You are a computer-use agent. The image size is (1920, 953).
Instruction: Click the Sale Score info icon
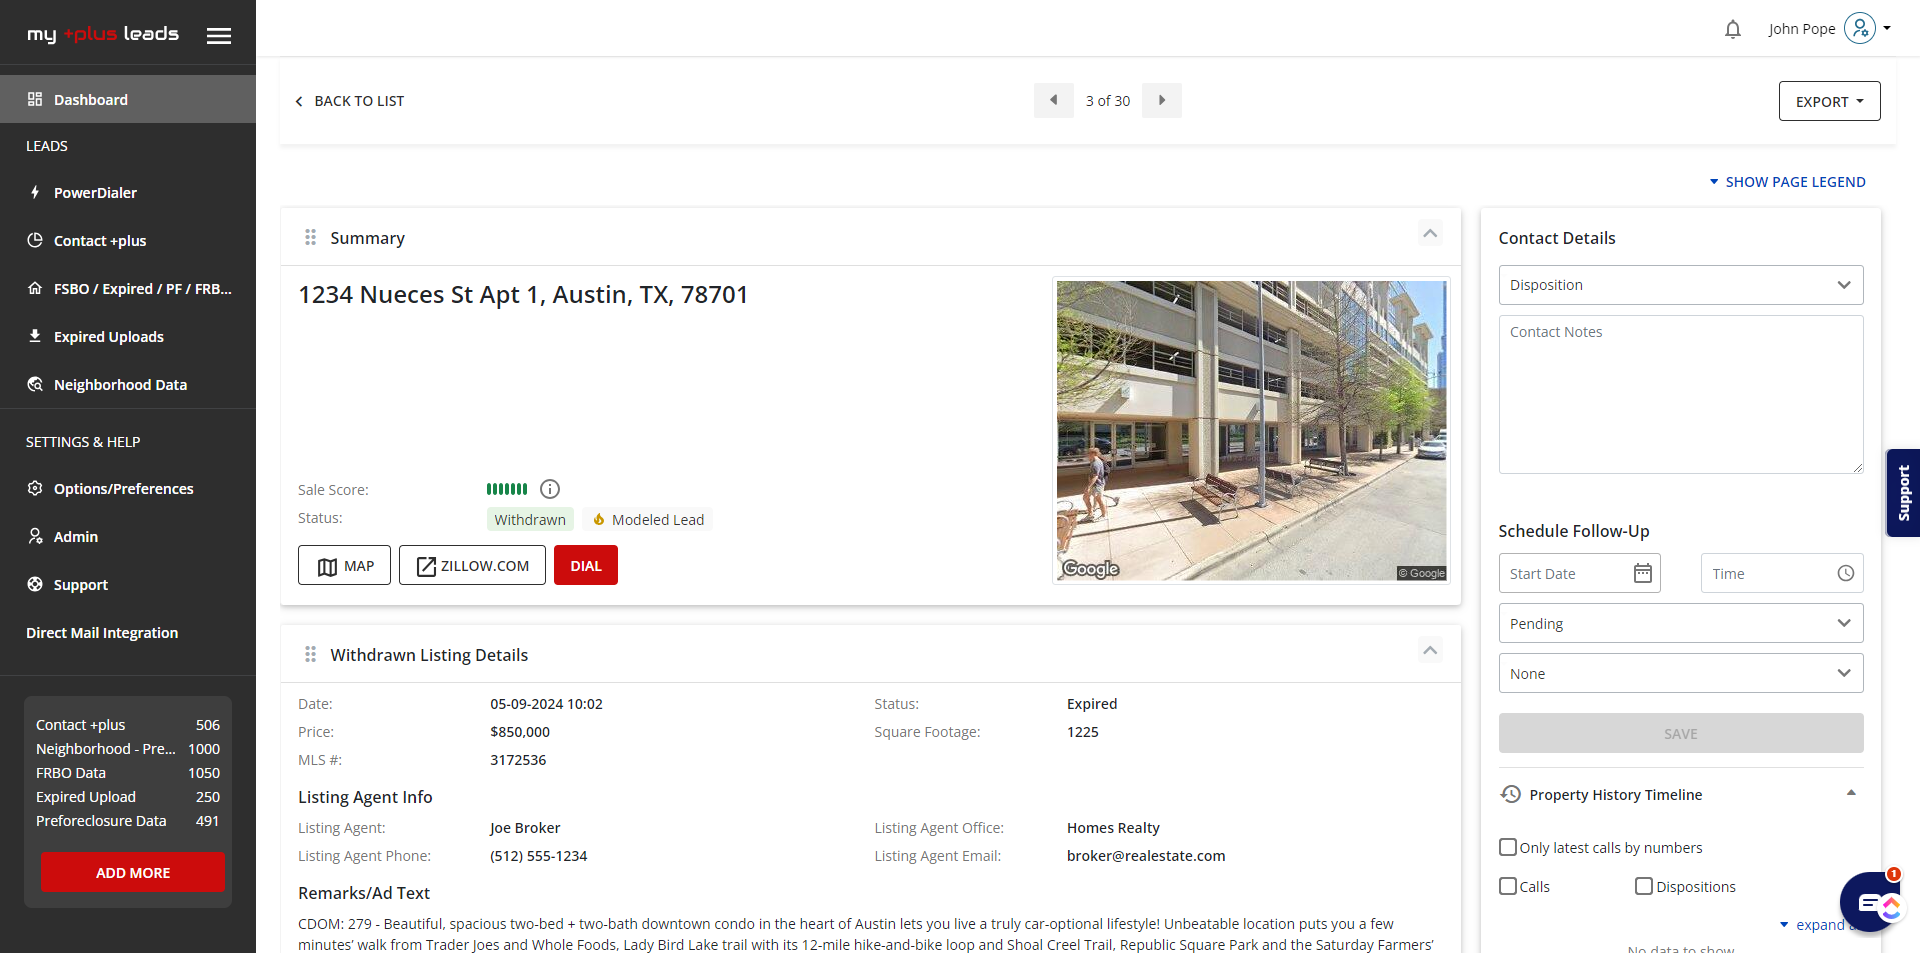[550, 489]
